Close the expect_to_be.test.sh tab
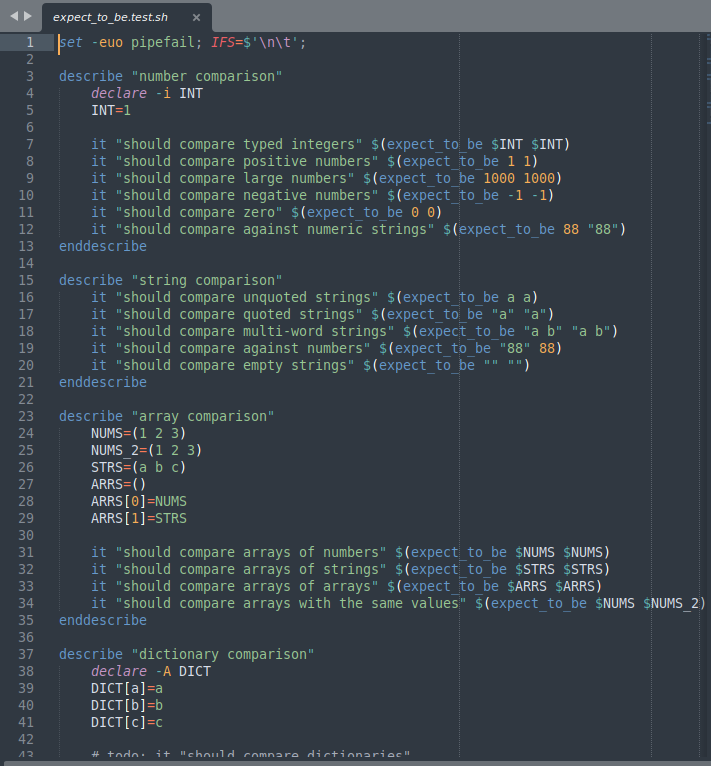This screenshot has height=766, width=711. 196,18
